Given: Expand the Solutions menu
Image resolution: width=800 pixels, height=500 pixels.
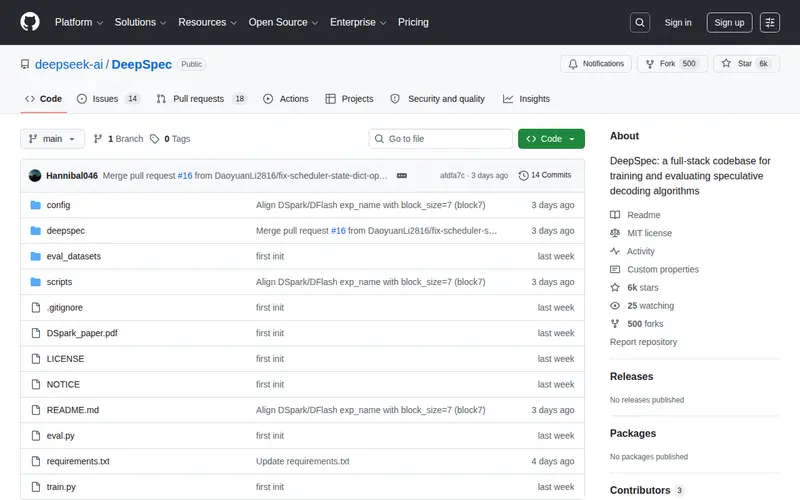Looking at the screenshot, I should [x=140, y=22].
